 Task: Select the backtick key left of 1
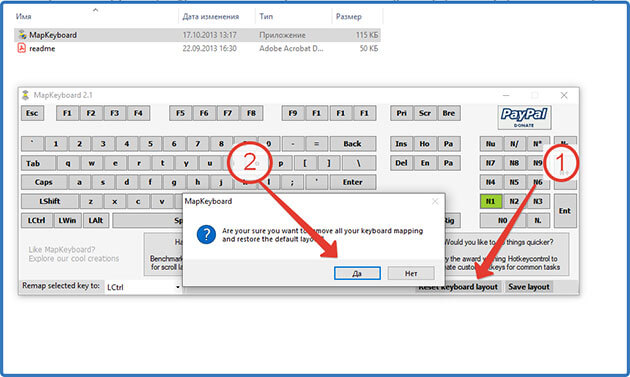coord(32,144)
